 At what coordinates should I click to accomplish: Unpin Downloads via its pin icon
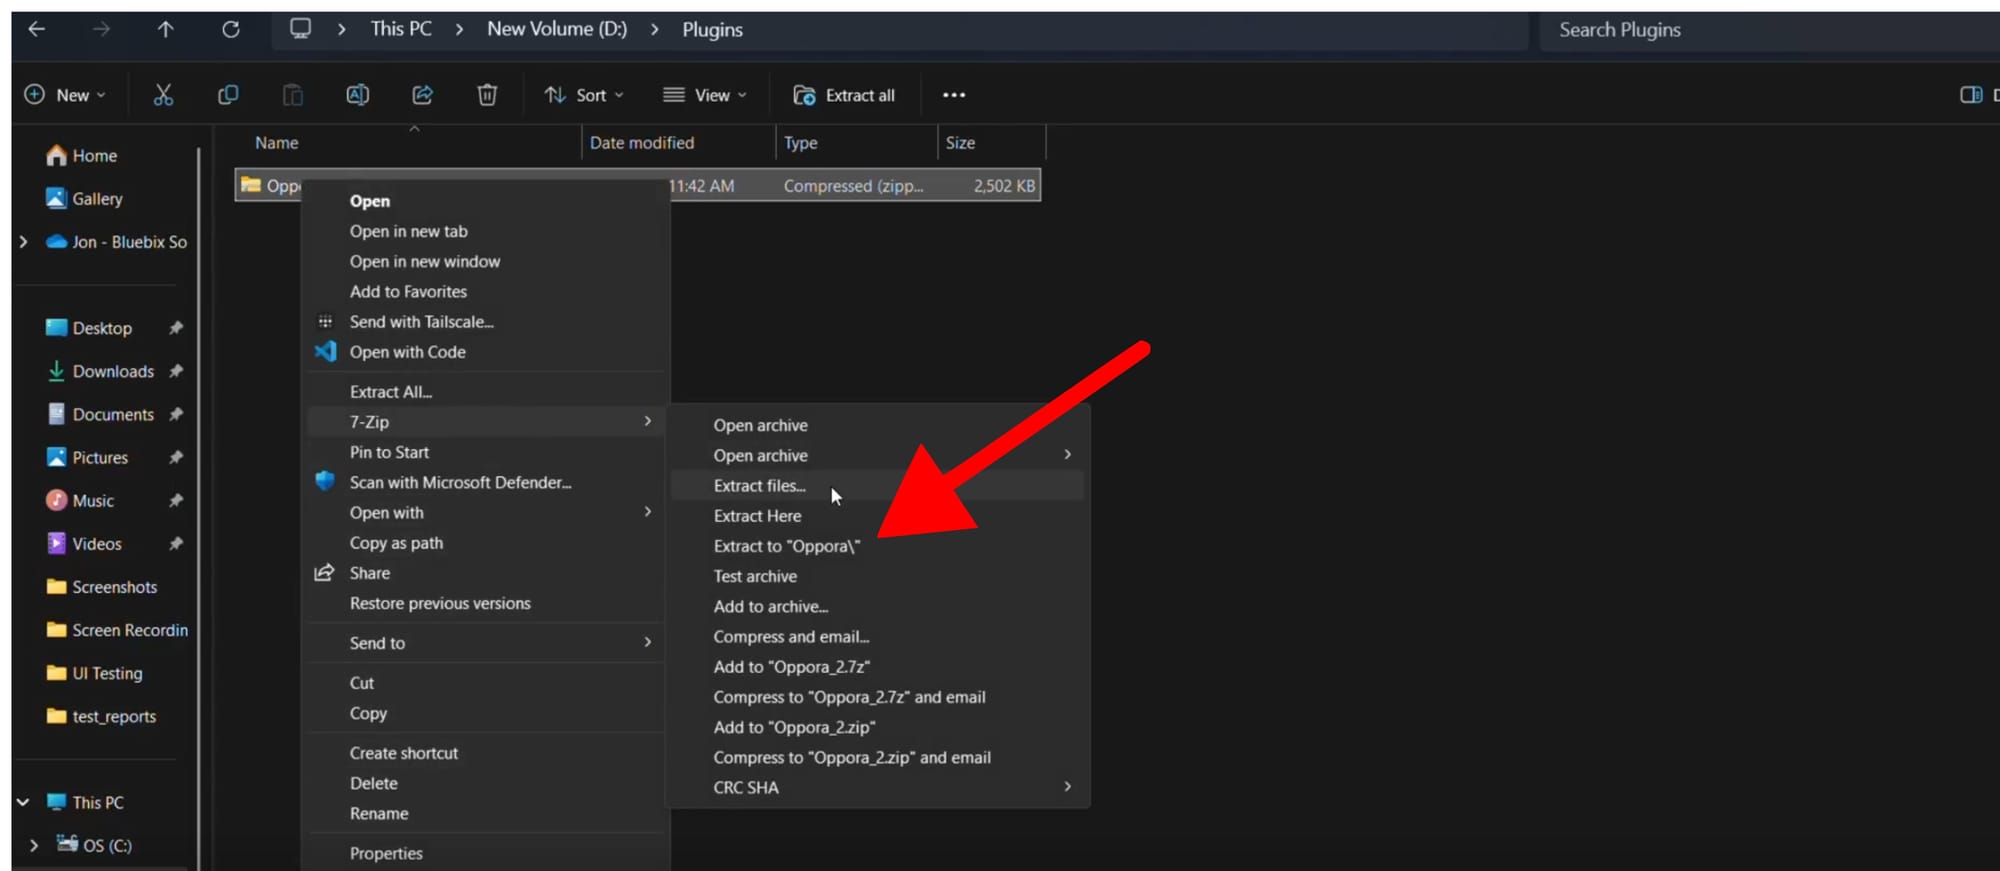point(176,371)
